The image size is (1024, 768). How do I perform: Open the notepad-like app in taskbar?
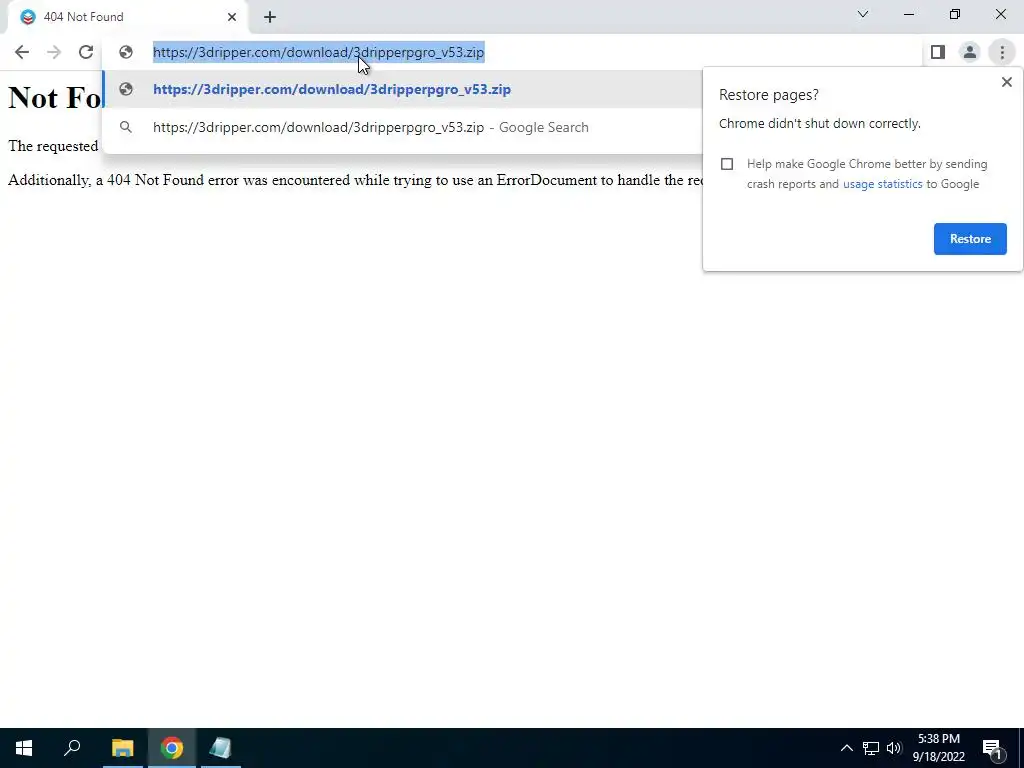click(221, 748)
